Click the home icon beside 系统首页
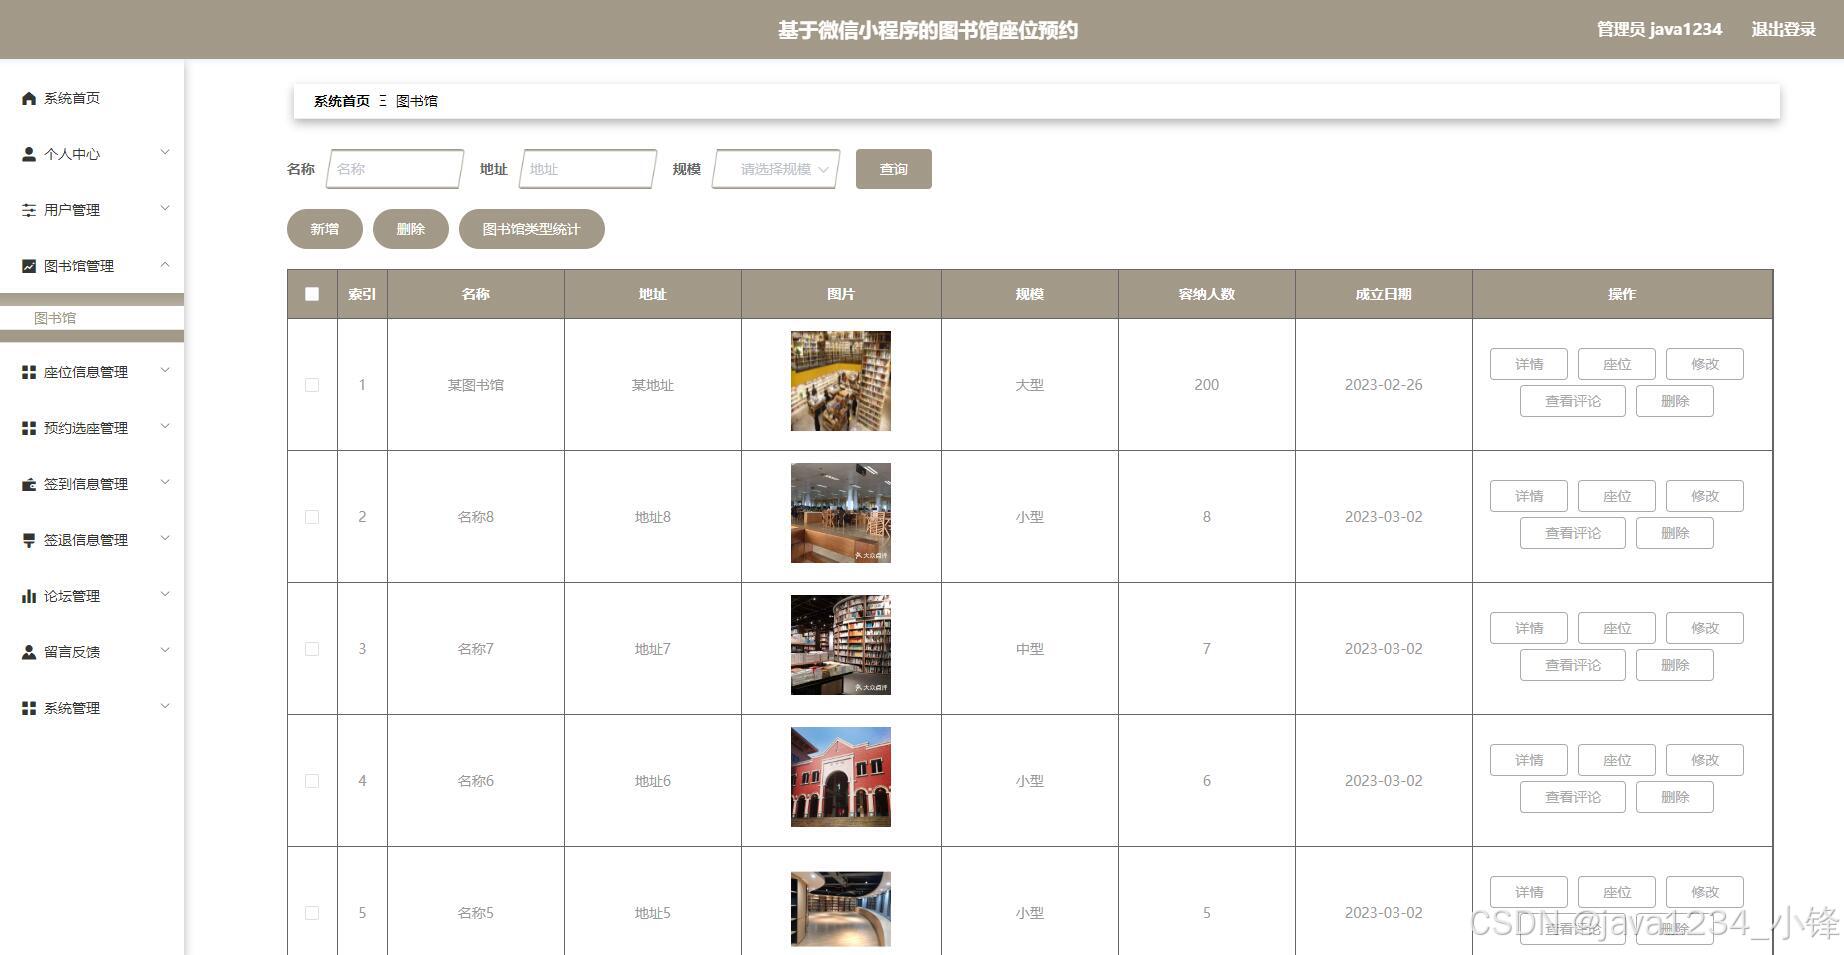This screenshot has width=1844, height=955. 29,98
